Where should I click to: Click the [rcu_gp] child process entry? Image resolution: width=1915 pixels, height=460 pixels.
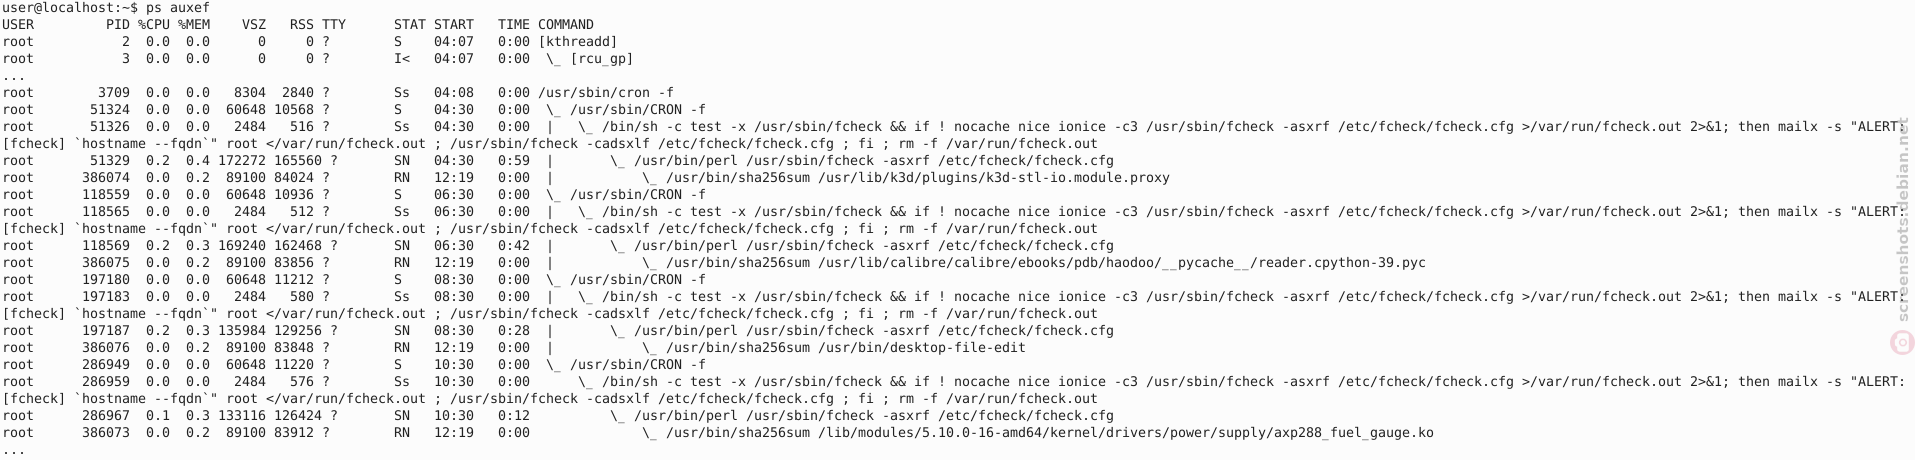tap(589, 58)
